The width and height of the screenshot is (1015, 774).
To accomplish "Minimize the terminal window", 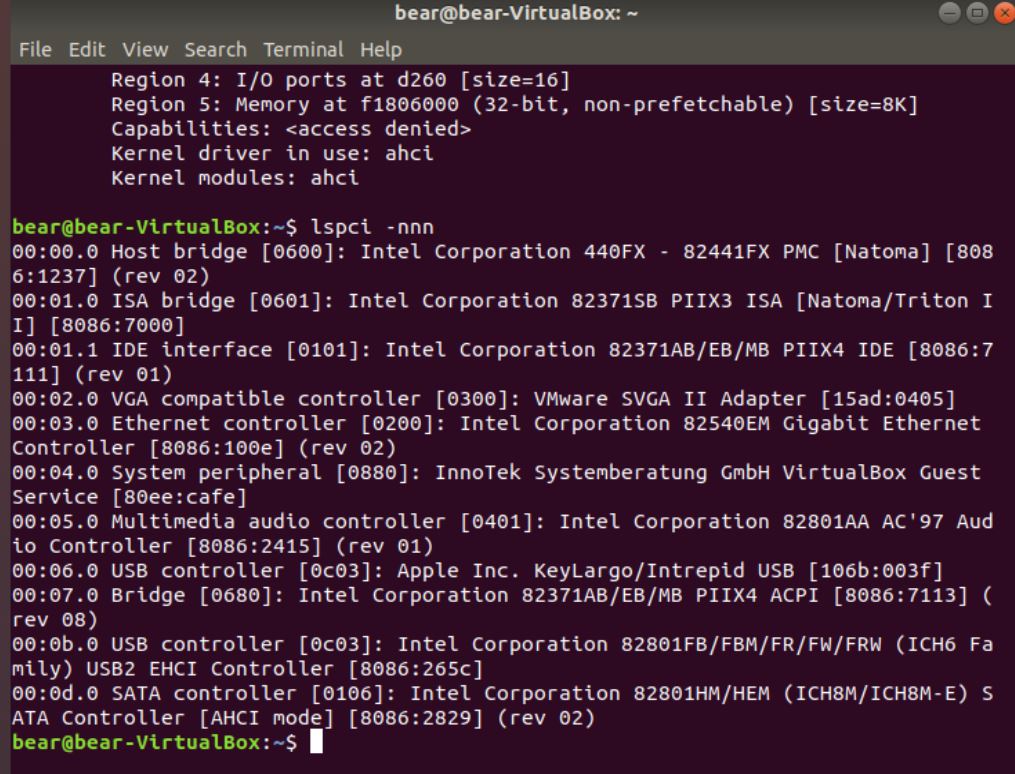I will (950, 12).
